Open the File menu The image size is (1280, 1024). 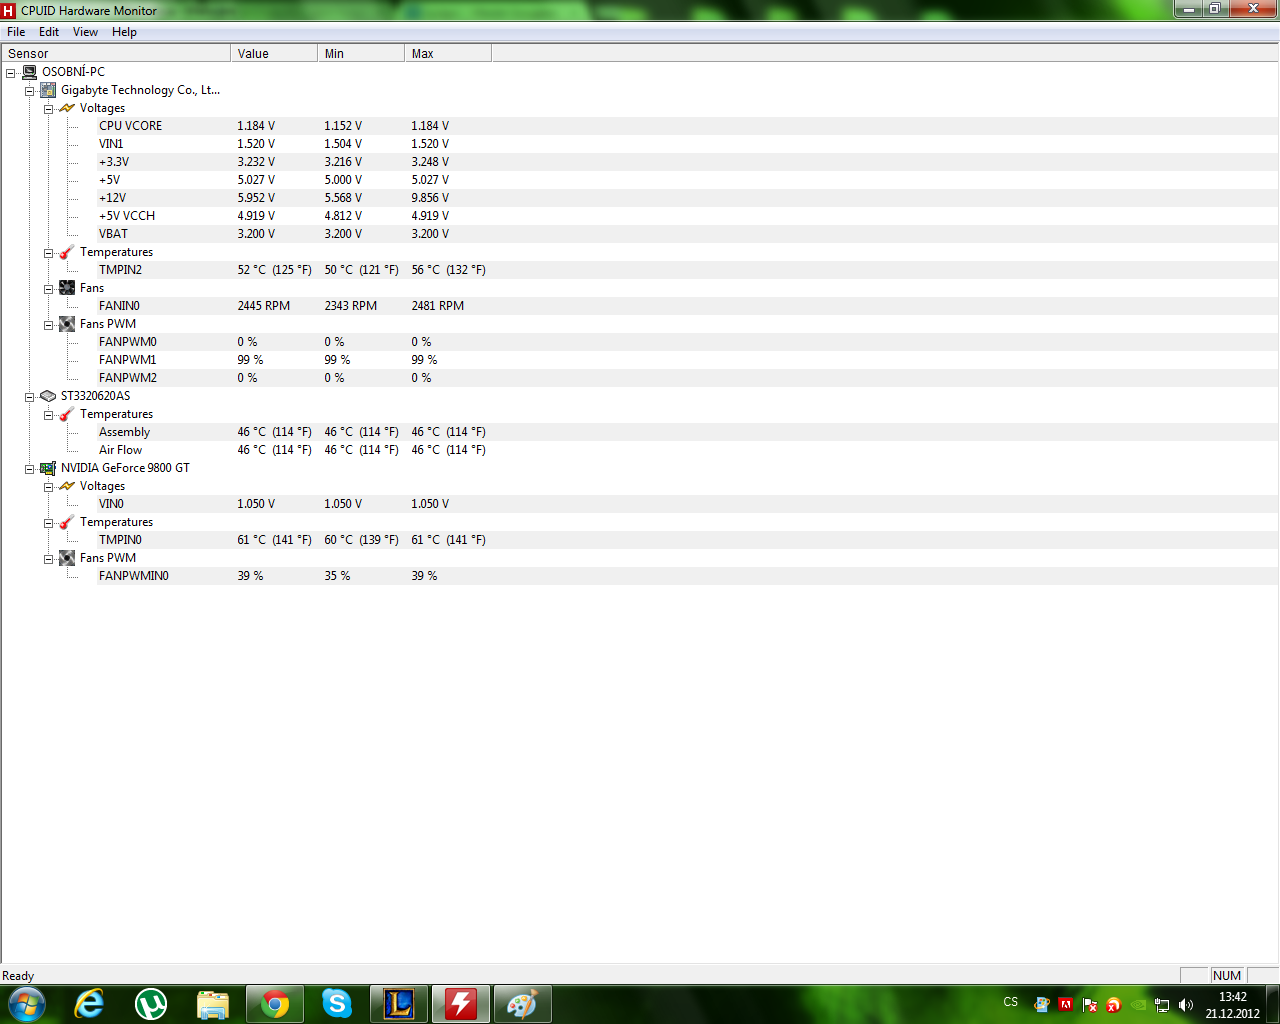click(16, 32)
